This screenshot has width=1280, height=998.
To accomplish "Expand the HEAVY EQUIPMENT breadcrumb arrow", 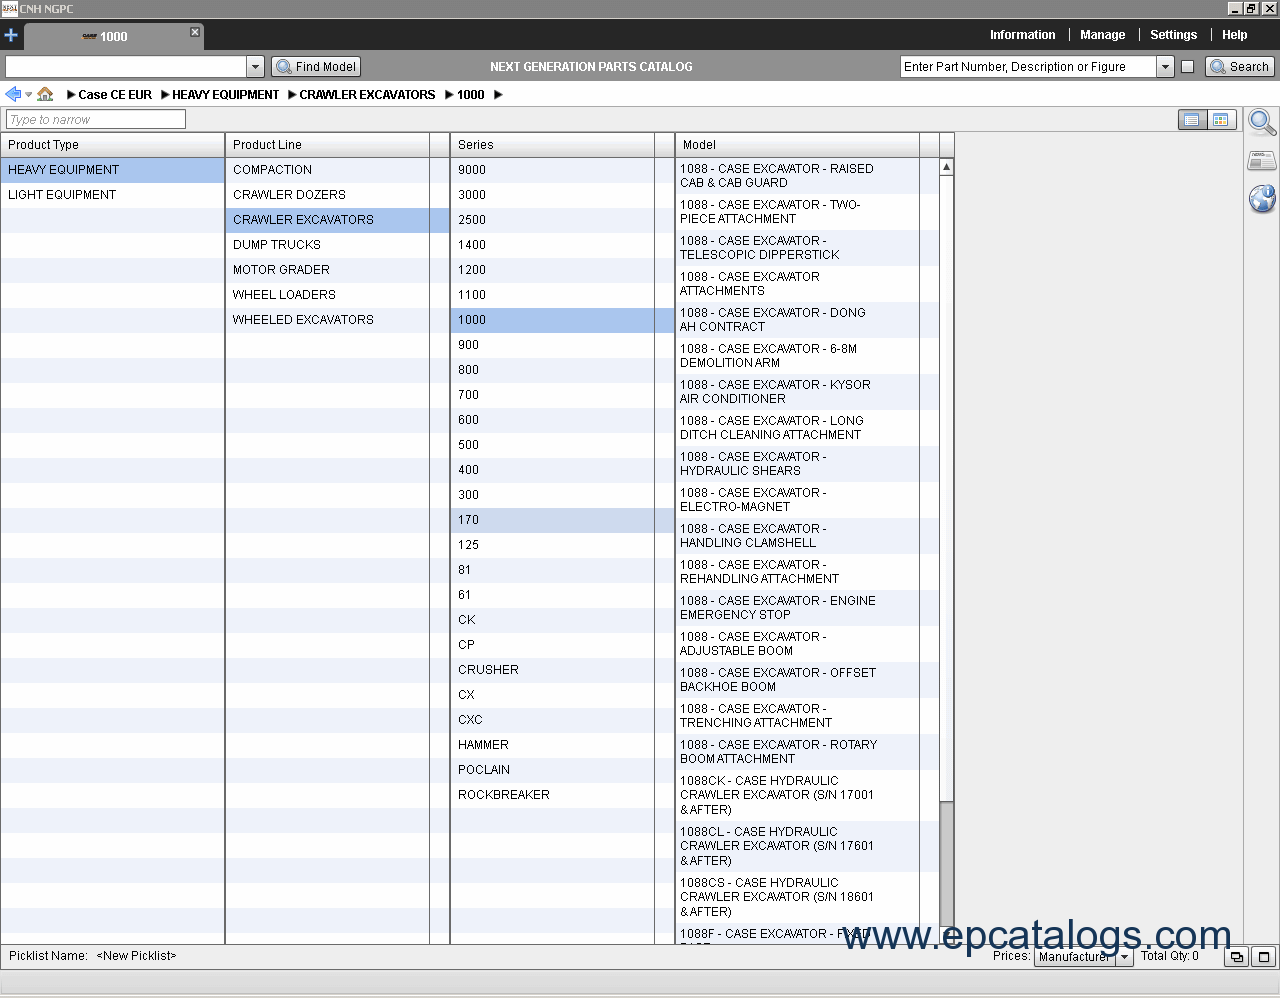I will tap(165, 95).
